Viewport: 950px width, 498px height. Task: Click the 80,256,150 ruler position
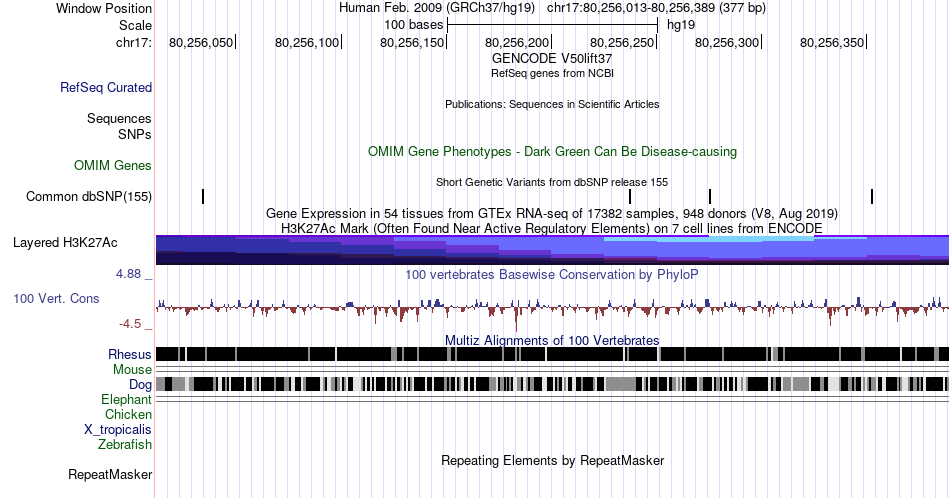pyautogui.click(x=412, y=42)
